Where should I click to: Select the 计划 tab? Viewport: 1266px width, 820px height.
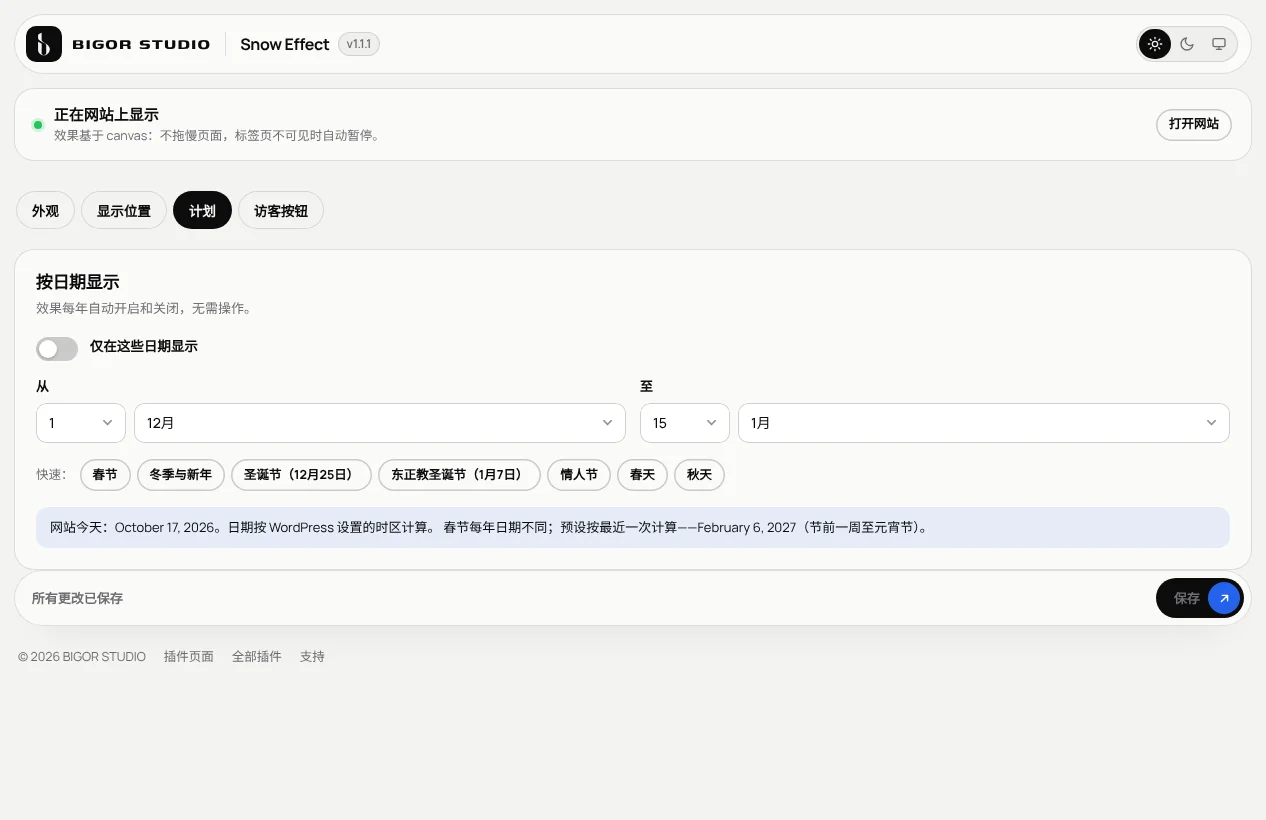point(203,211)
